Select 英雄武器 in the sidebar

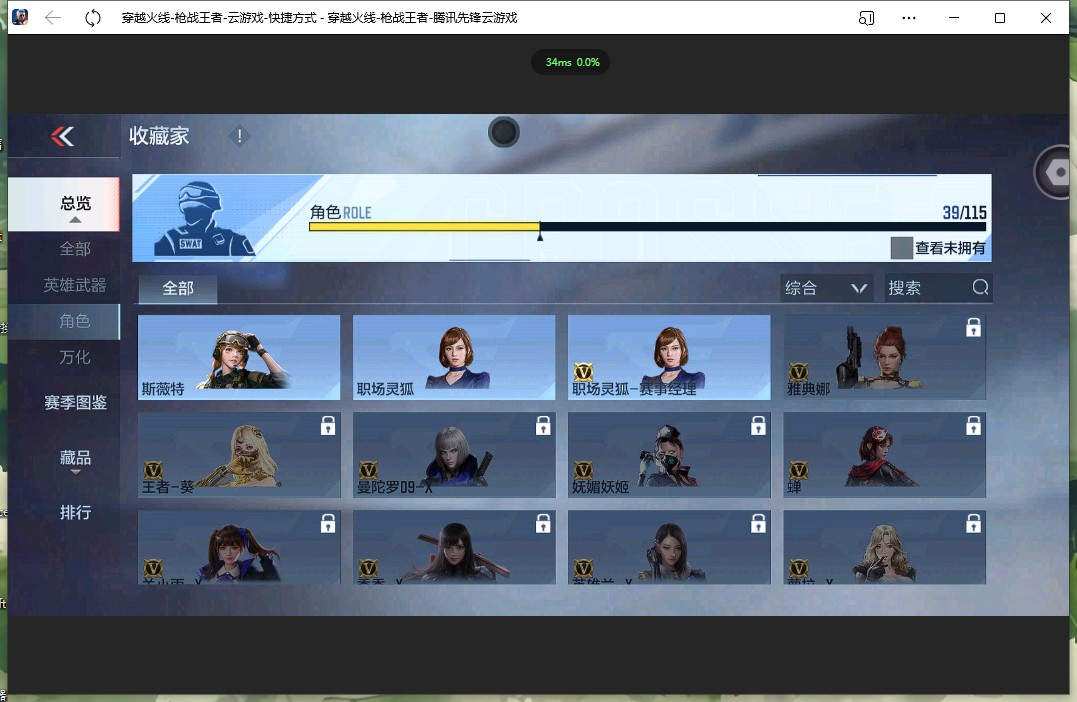pos(75,285)
